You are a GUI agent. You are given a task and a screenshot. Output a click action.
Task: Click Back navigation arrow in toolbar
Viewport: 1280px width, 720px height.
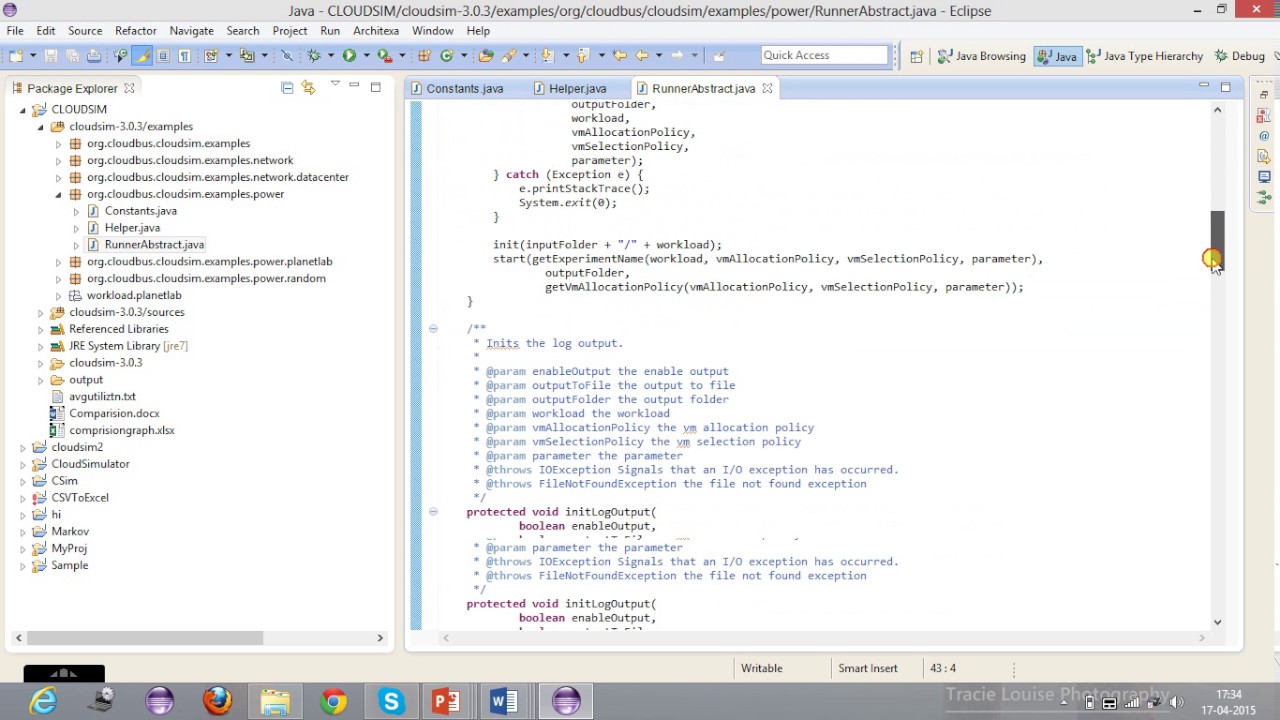pyautogui.click(x=642, y=55)
